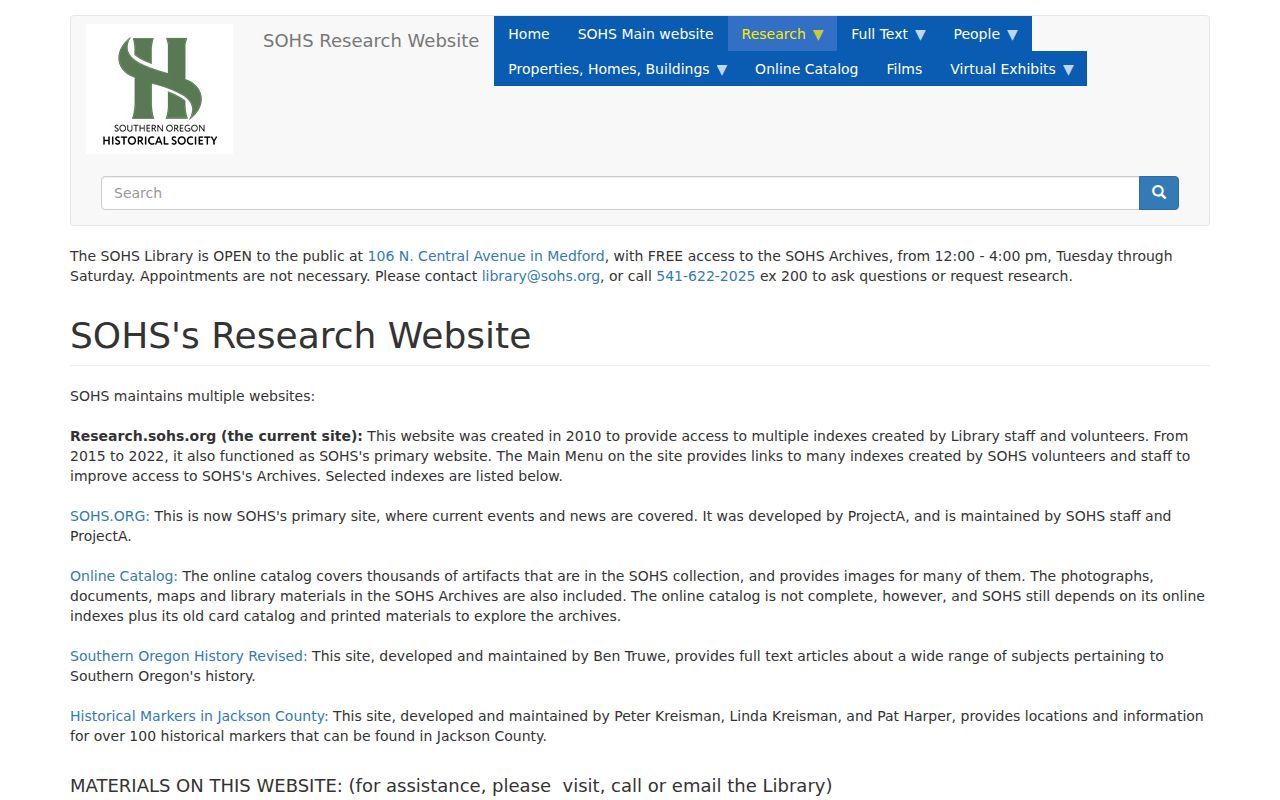Screen dimensions: 1280x800
Task: Open Historical Markers in Jackson County link
Action: click(x=199, y=716)
